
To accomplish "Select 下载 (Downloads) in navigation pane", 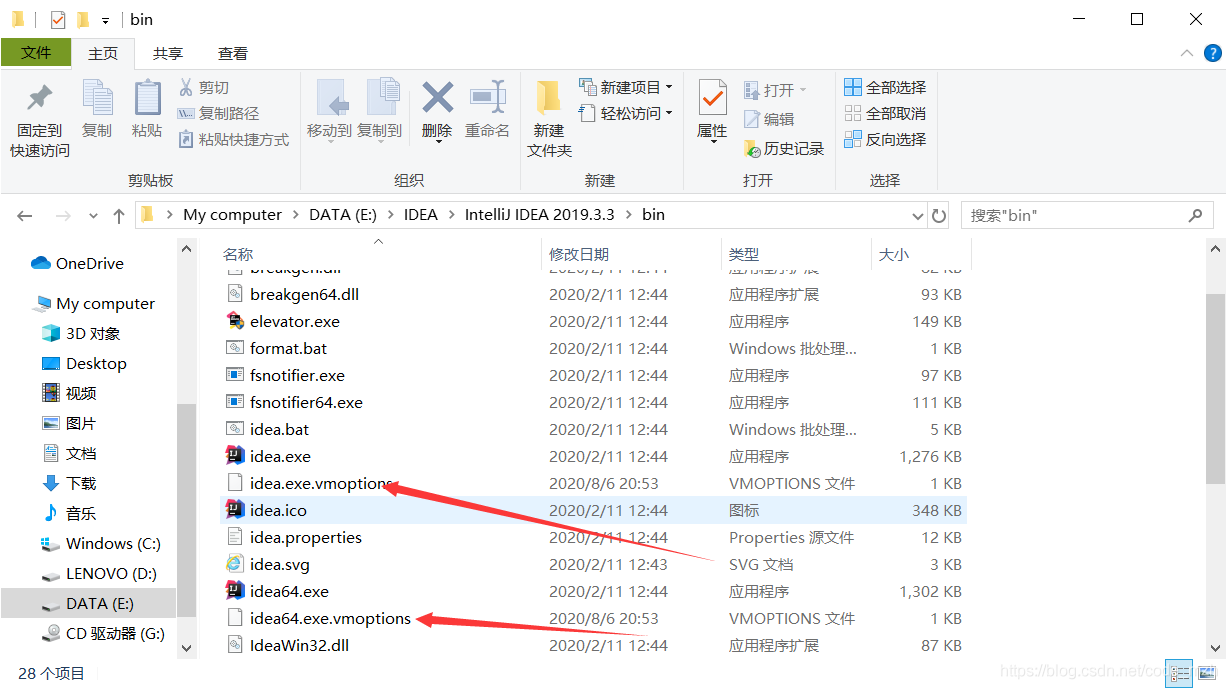I will [69, 484].
